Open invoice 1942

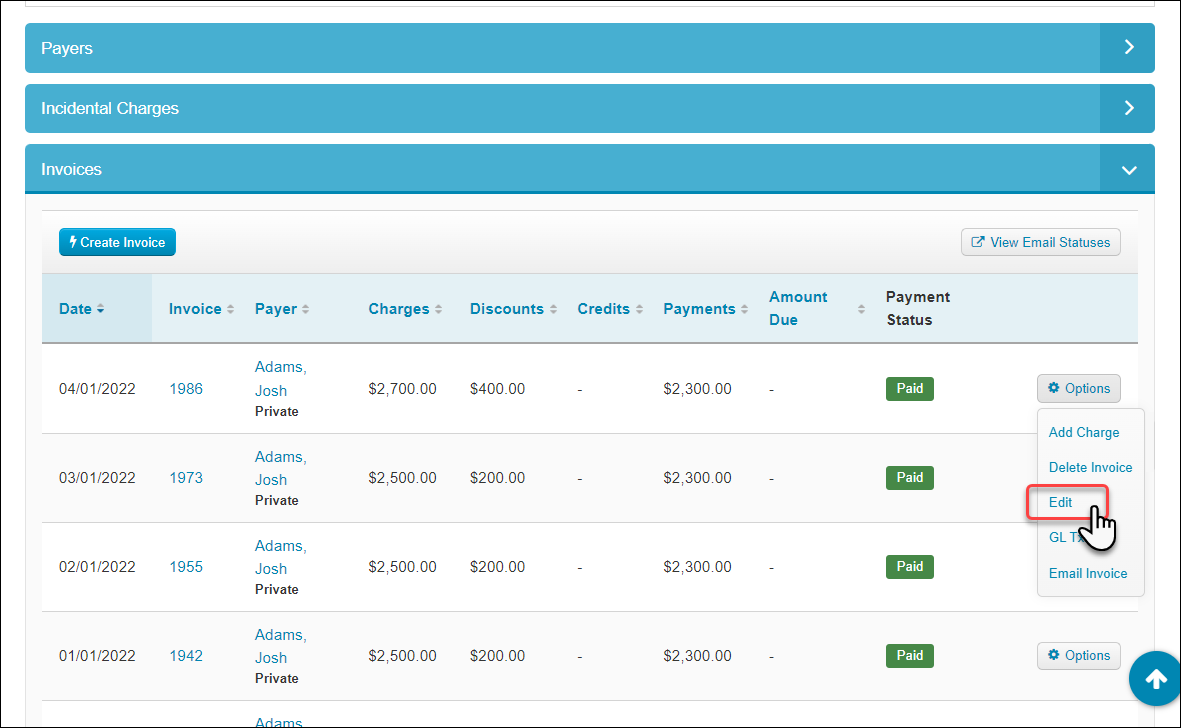(x=186, y=656)
